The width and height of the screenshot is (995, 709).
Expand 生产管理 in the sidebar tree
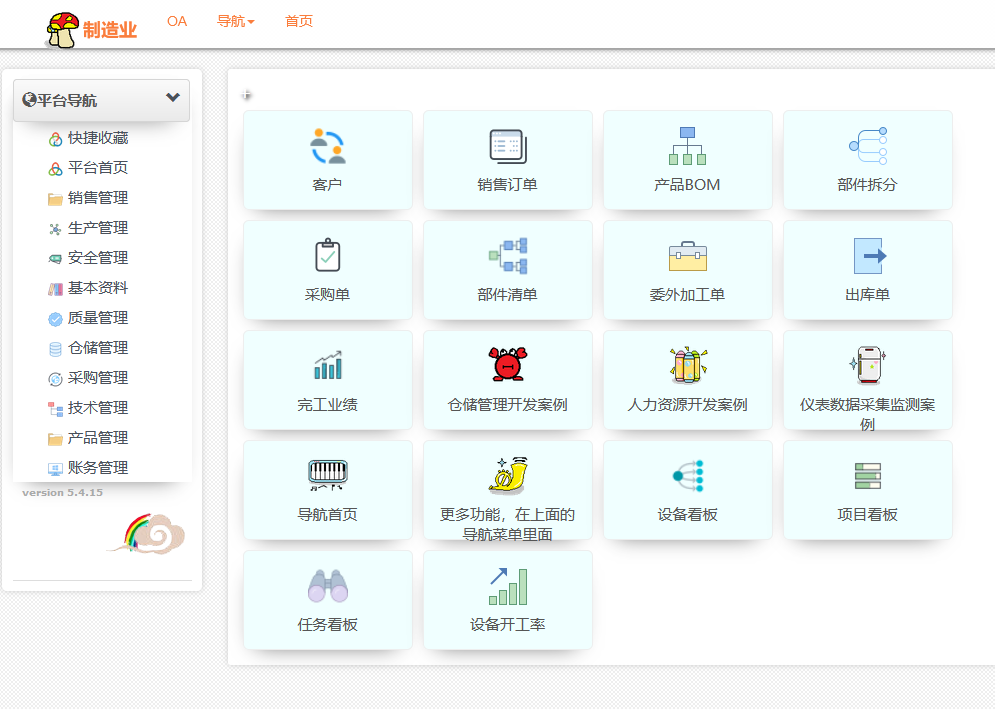(97, 228)
